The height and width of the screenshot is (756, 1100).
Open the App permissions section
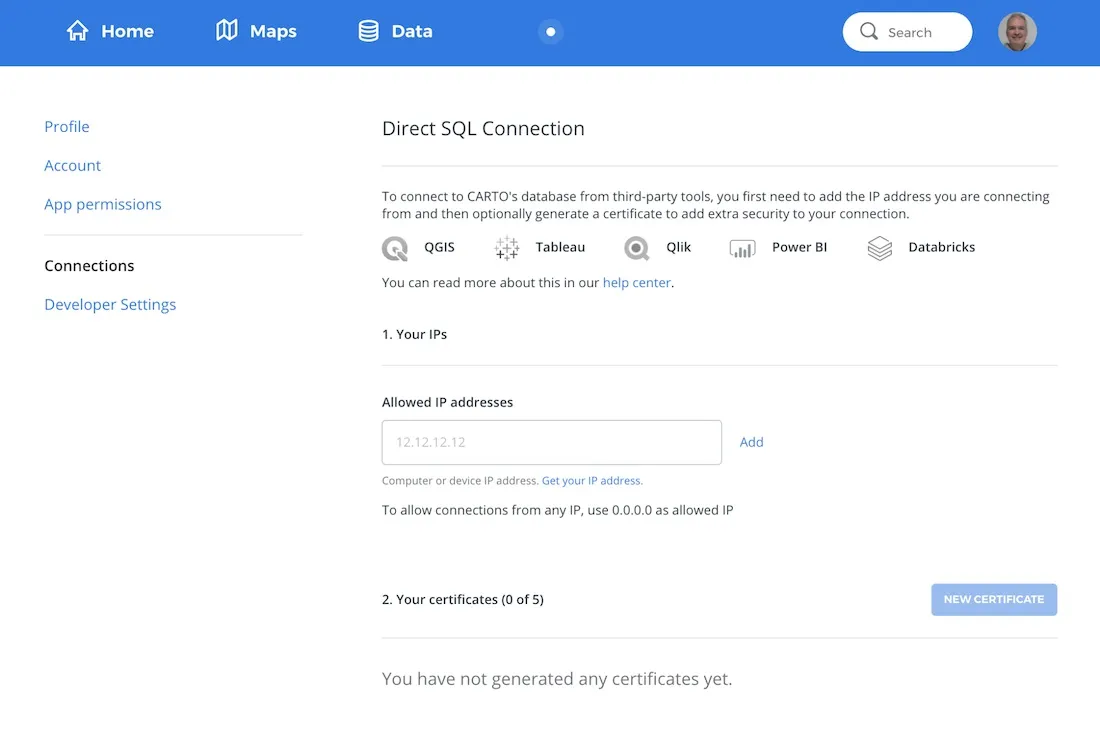click(103, 204)
